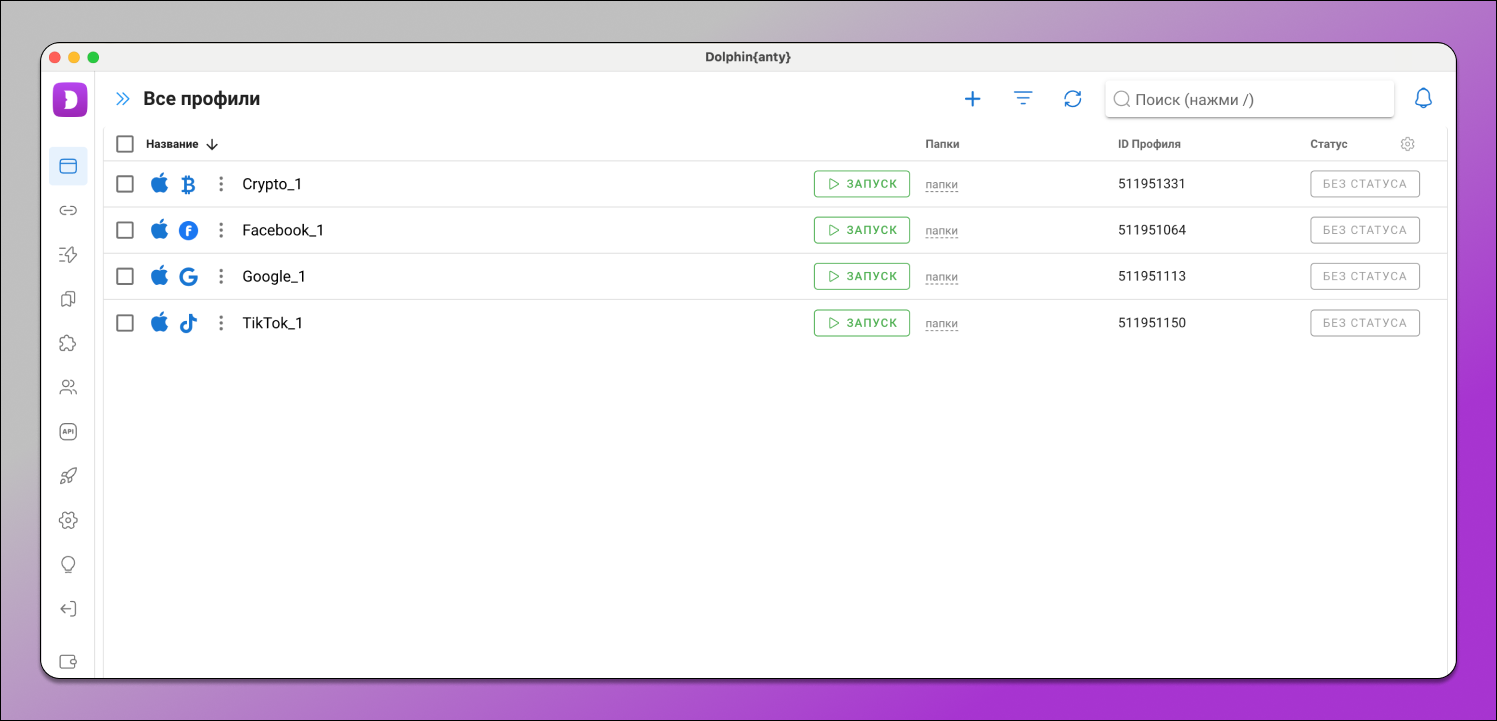The width and height of the screenshot is (1497, 721).
Task: Expand sidebar with double chevron icon
Action: [122, 99]
